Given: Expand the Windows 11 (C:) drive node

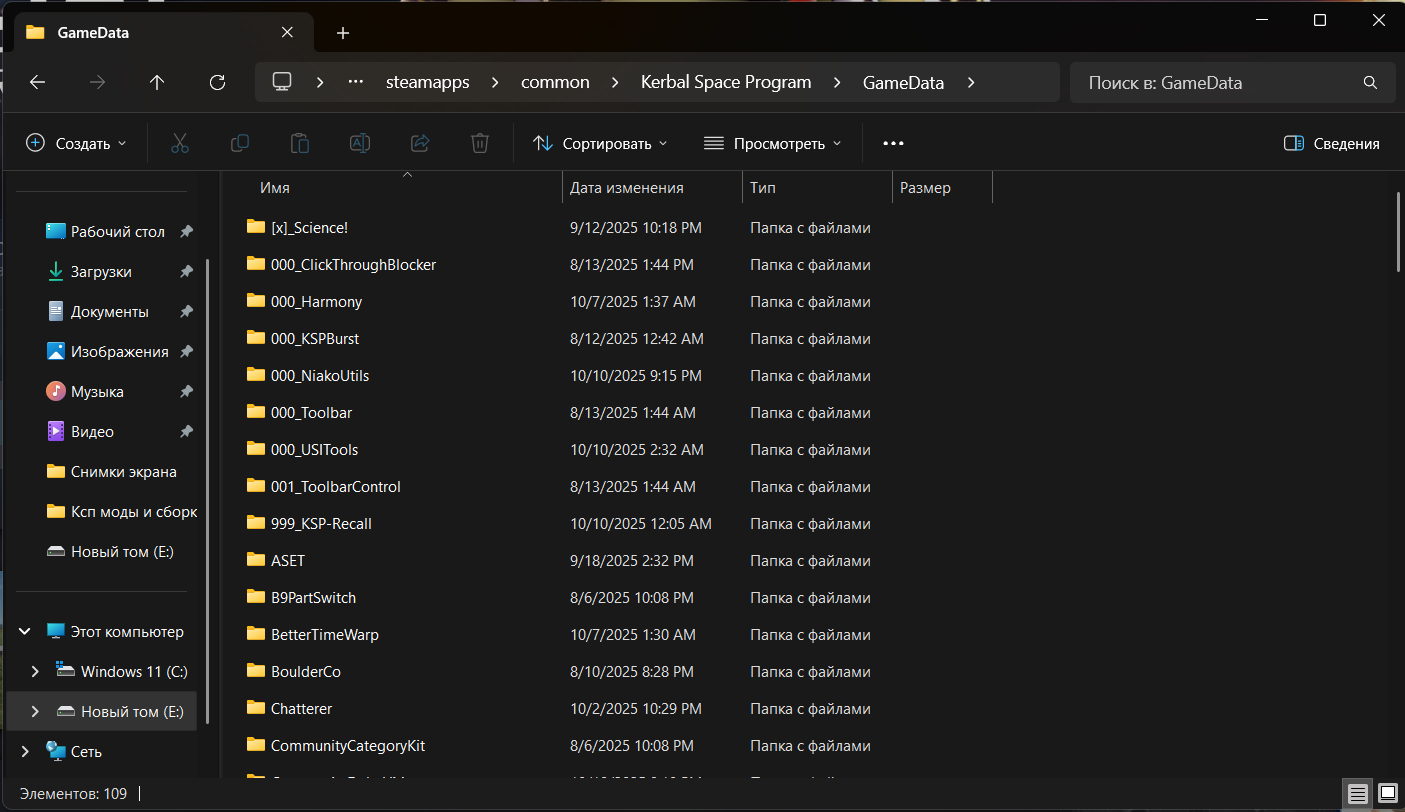Looking at the screenshot, I should click(x=36, y=672).
